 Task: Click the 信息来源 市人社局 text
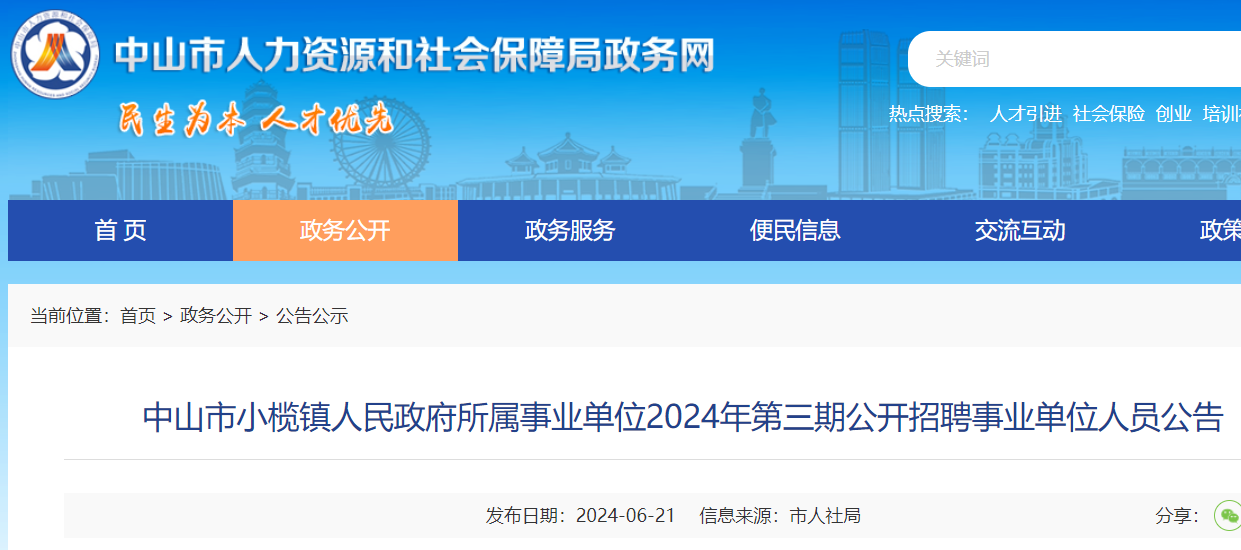pyautogui.click(x=780, y=516)
